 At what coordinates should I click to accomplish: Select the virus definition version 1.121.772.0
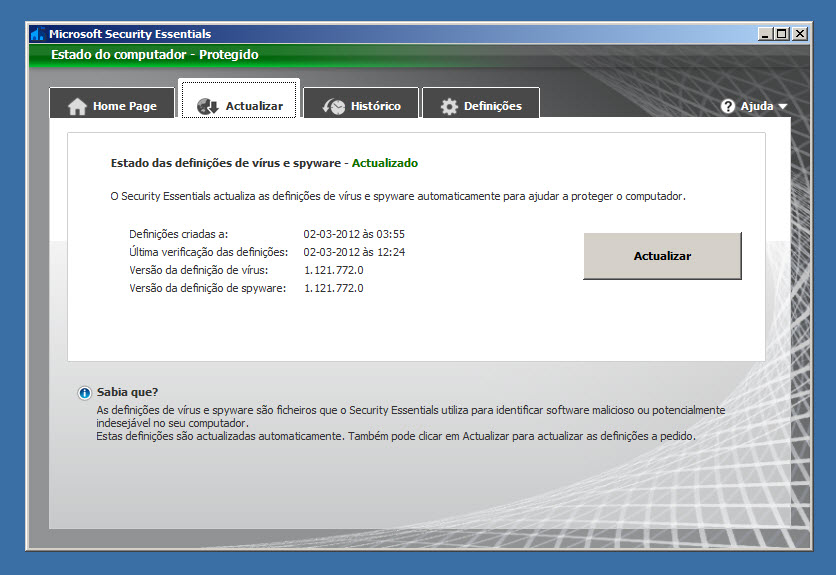click(x=334, y=270)
